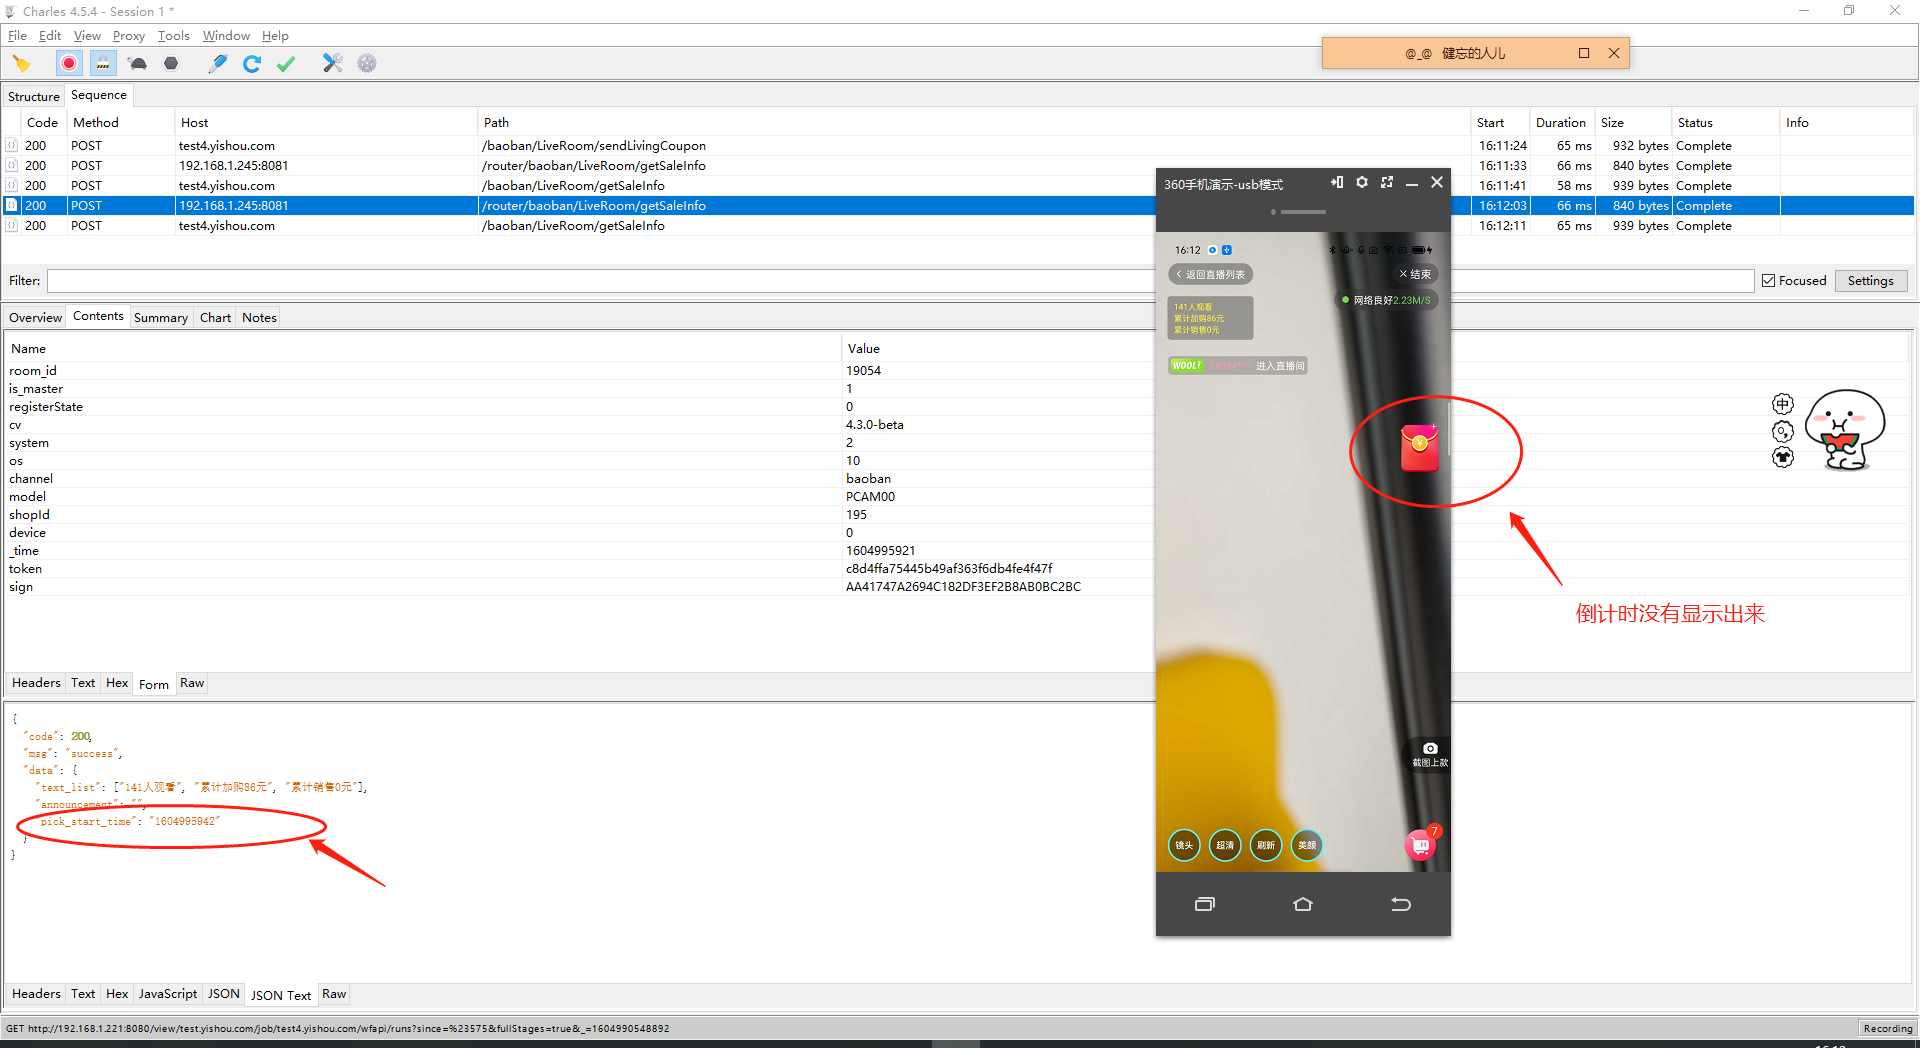Toggle fullscreen icon in 360 phone window

[1387, 182]
